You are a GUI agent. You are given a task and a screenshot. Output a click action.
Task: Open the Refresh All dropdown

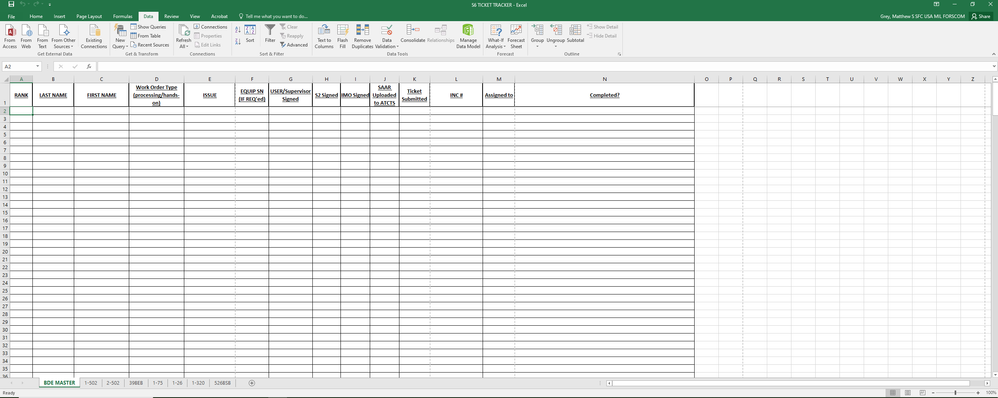coord(183,36)
